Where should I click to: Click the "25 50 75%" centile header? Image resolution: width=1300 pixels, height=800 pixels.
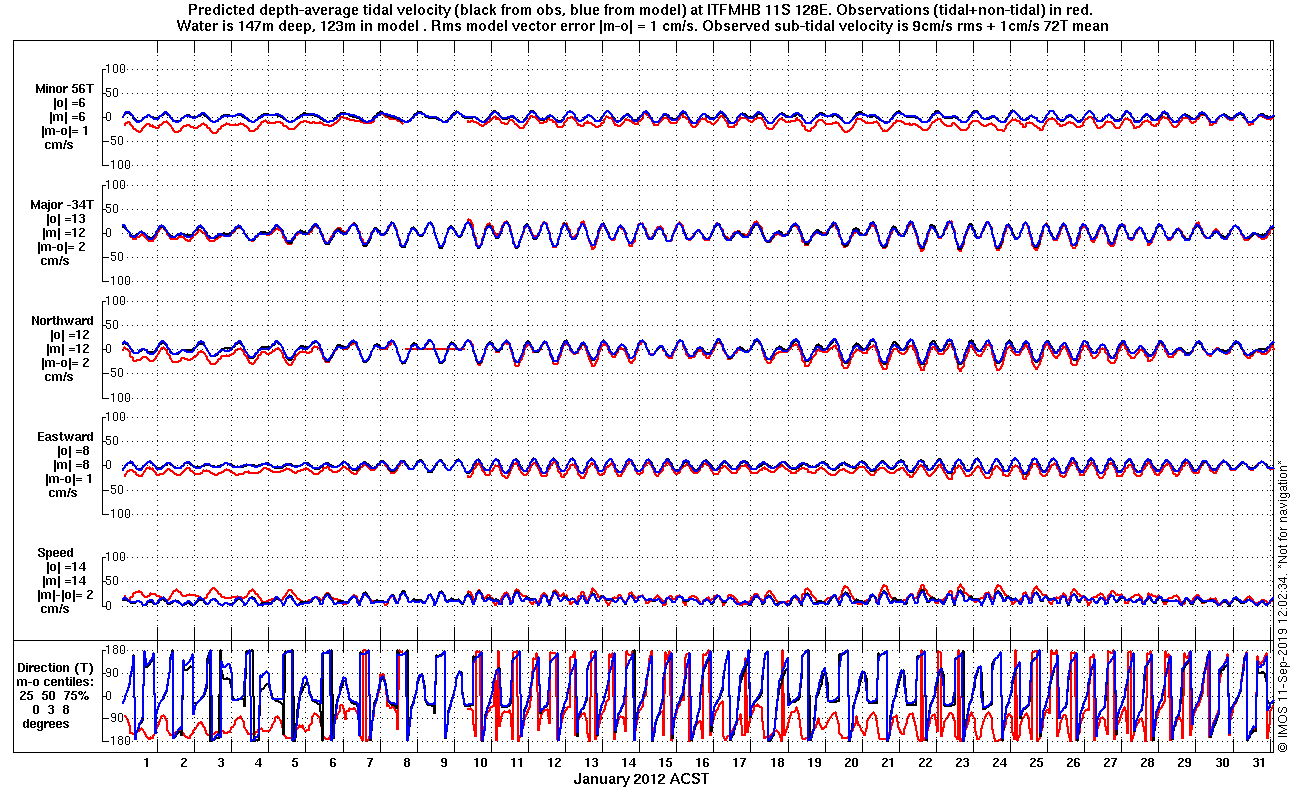click(56, 695)
